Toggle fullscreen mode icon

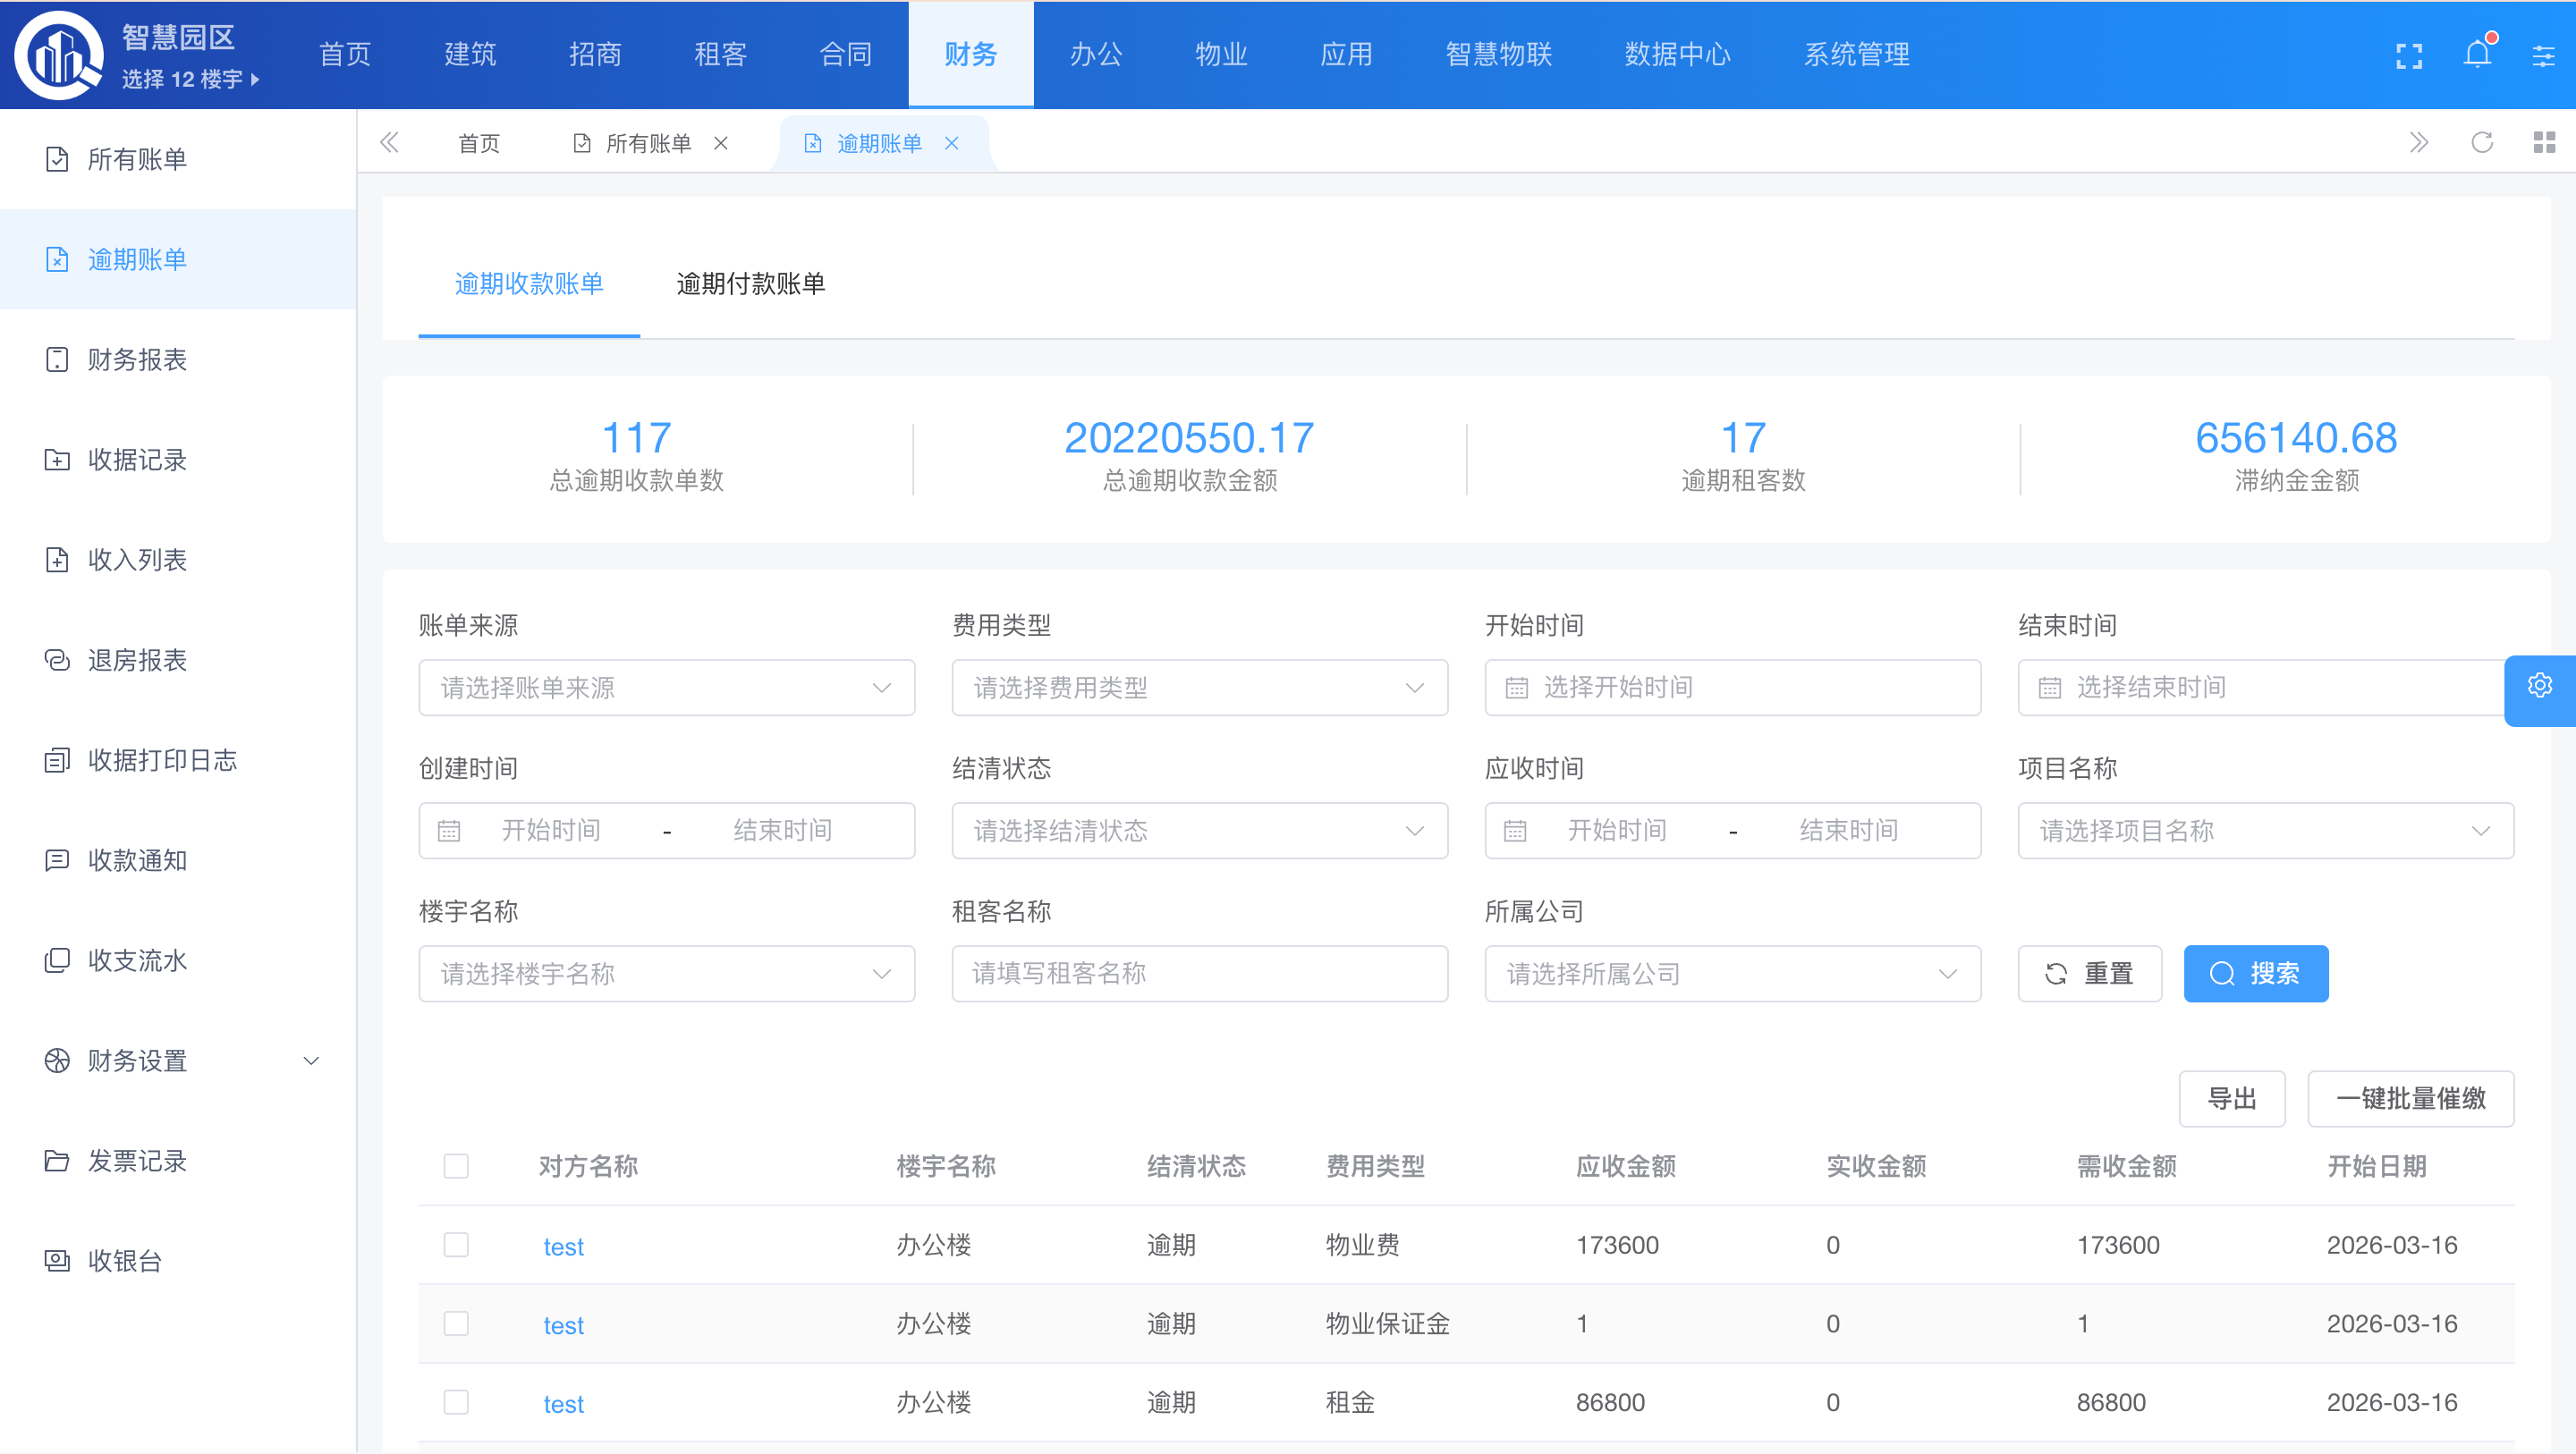click(x=2409, y=56)
